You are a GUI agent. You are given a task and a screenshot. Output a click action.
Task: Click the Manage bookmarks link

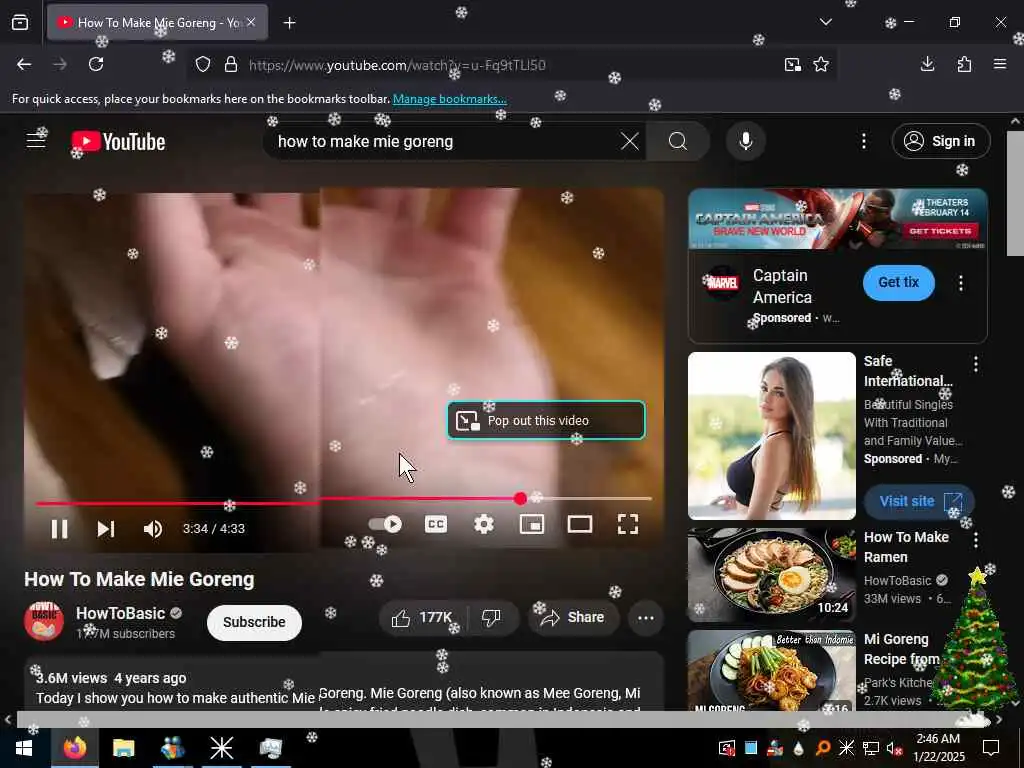coord(449,99)
